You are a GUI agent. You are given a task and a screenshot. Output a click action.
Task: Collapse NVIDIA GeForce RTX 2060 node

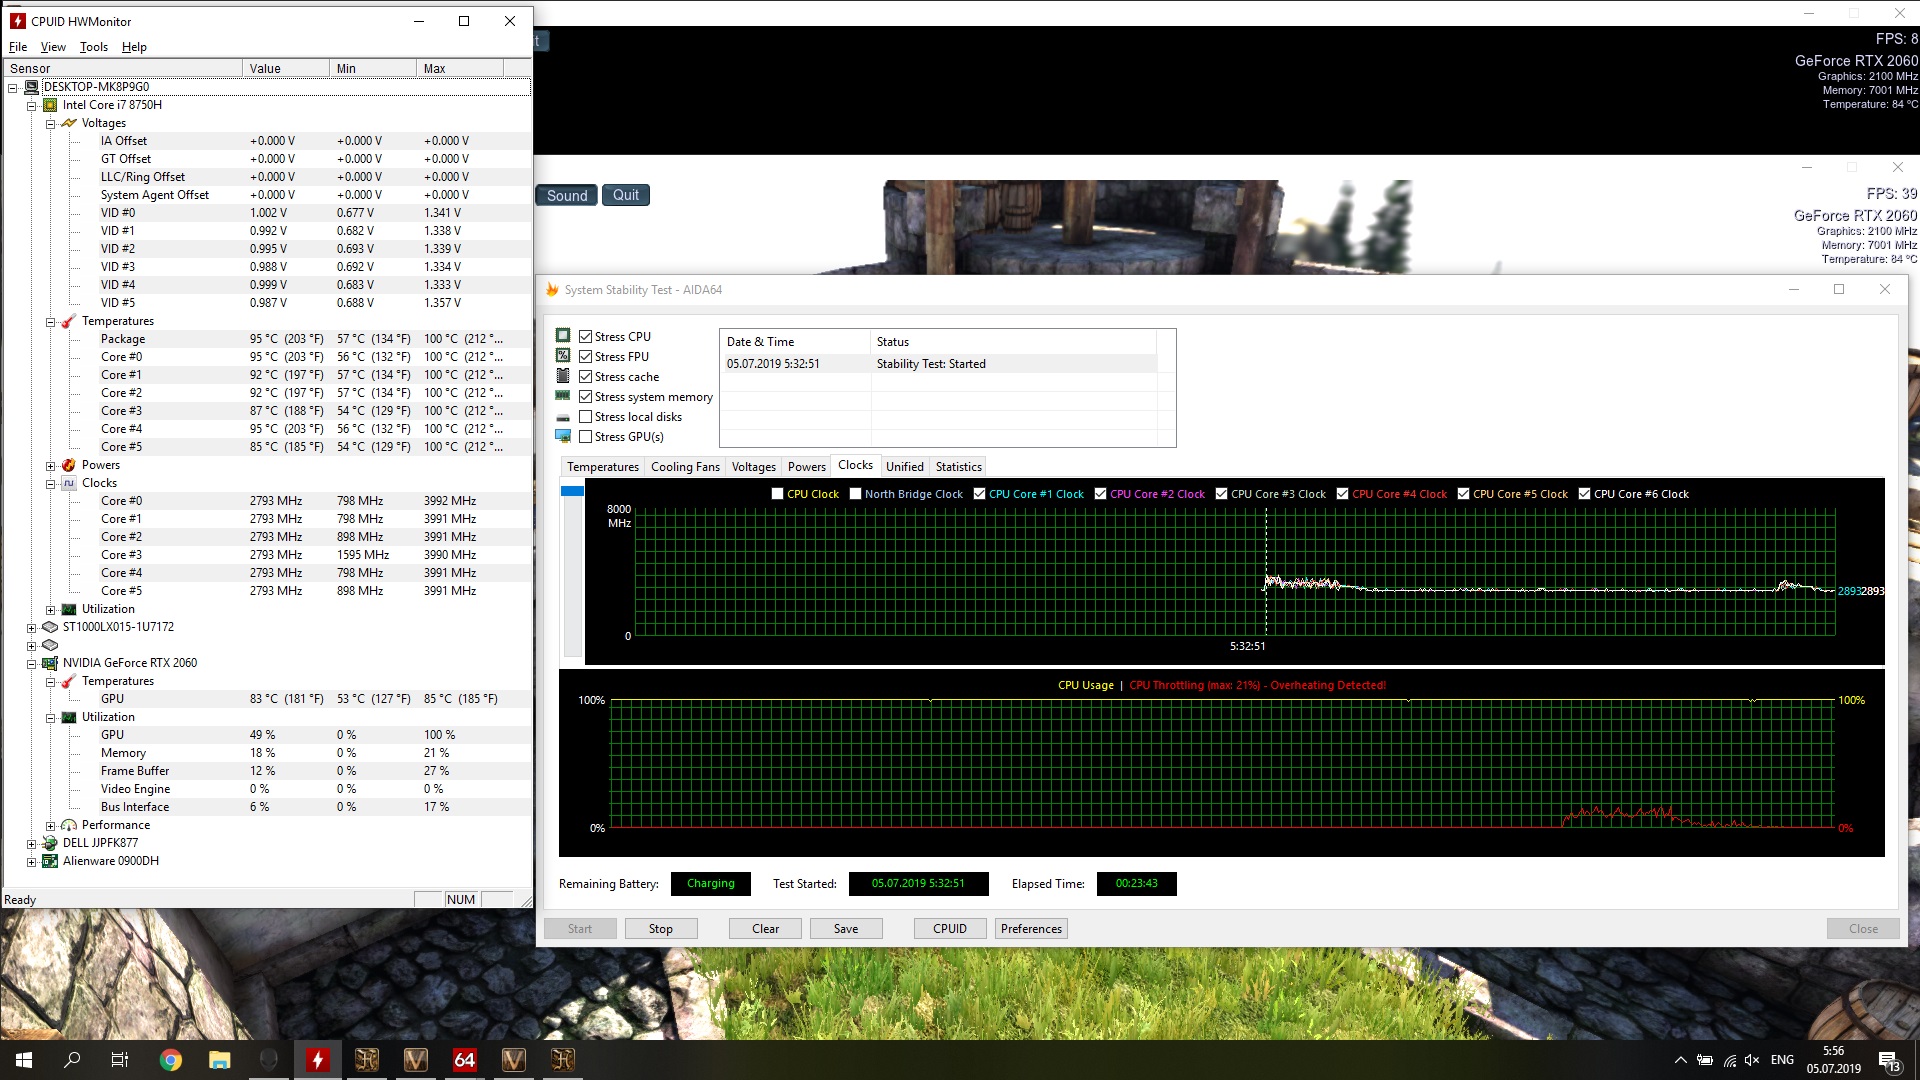click(x=31, y=663)
